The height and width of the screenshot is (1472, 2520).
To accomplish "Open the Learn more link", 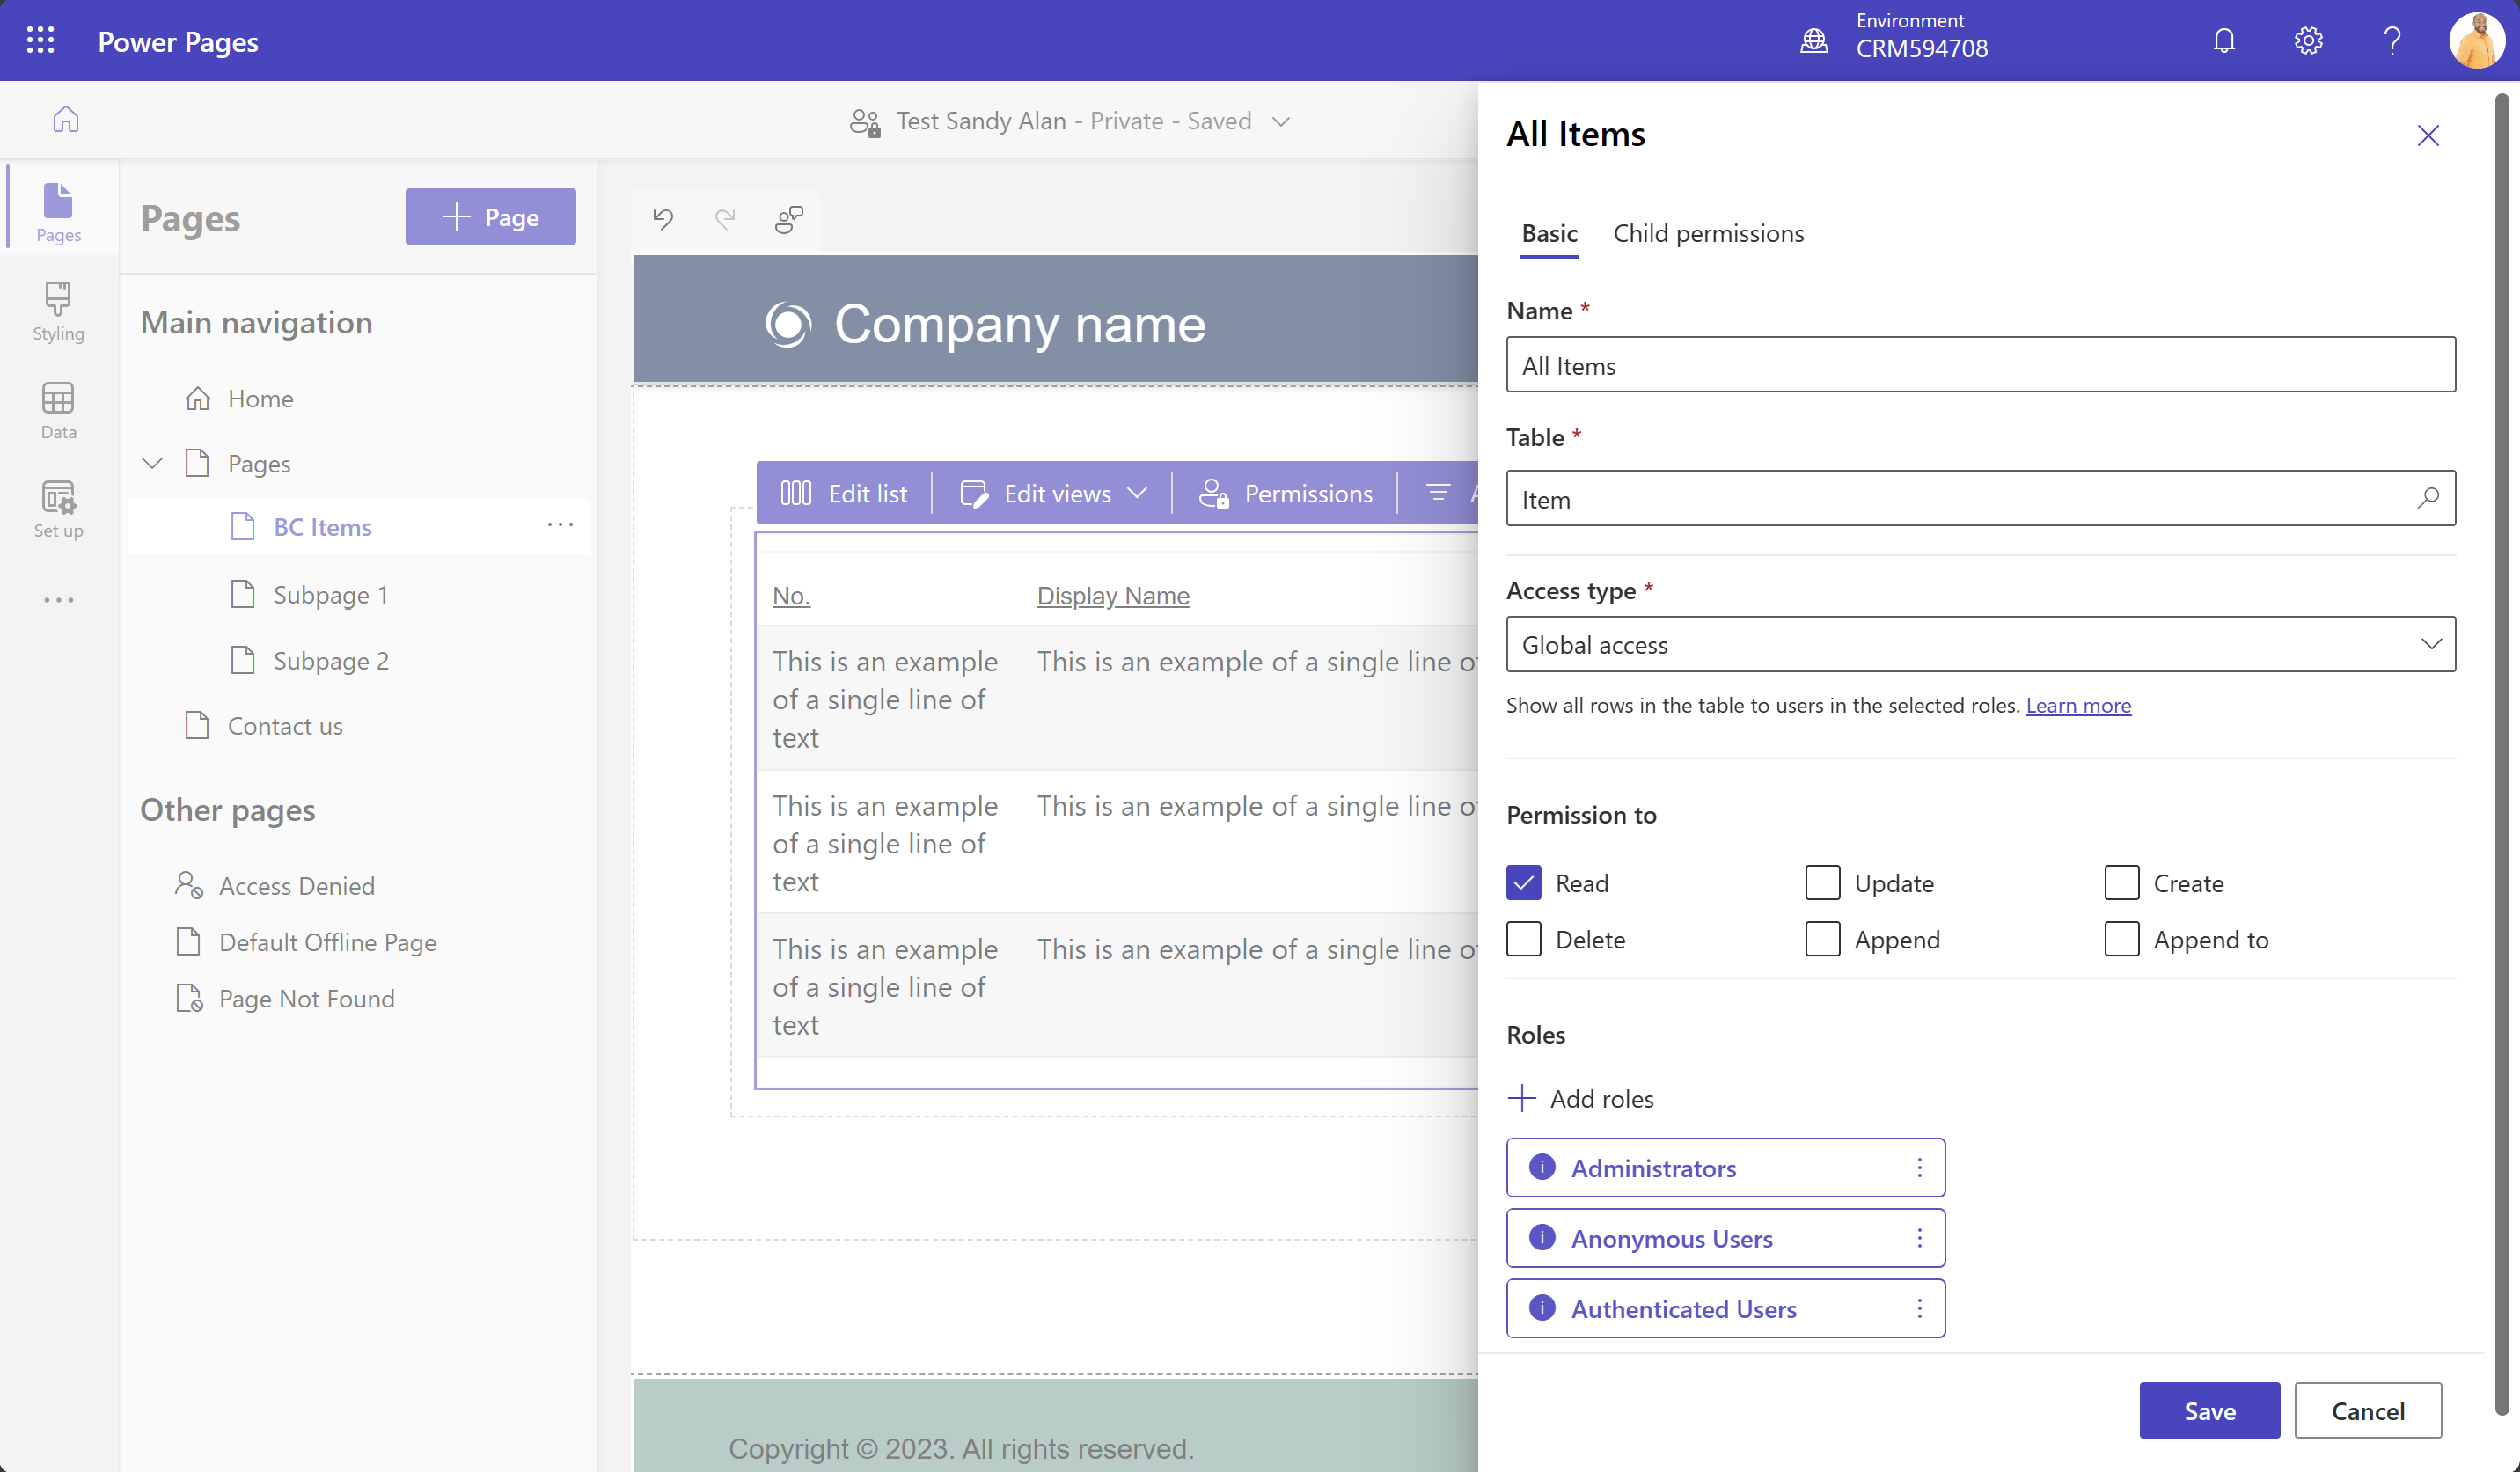I will (x=2078, y=705).
